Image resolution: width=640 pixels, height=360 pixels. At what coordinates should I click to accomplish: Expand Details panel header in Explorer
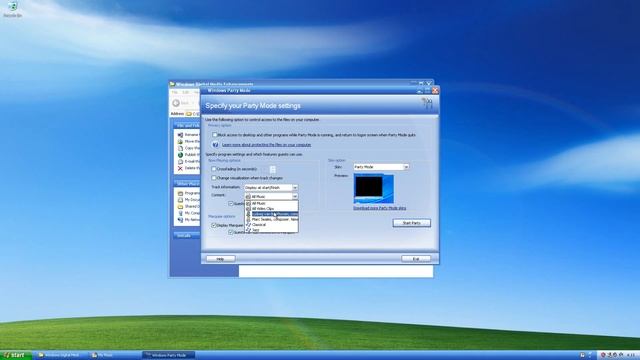point(187,236)
